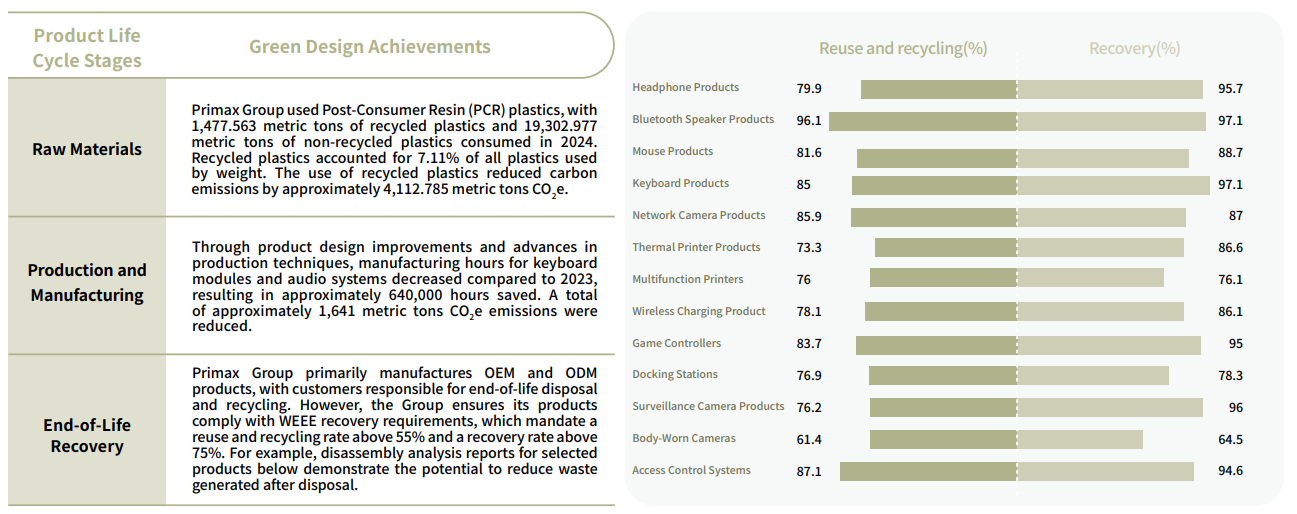Click the Thermal Printer Products label
Image resolution: width=1297 pixels, height=514 pixels.
696,248
